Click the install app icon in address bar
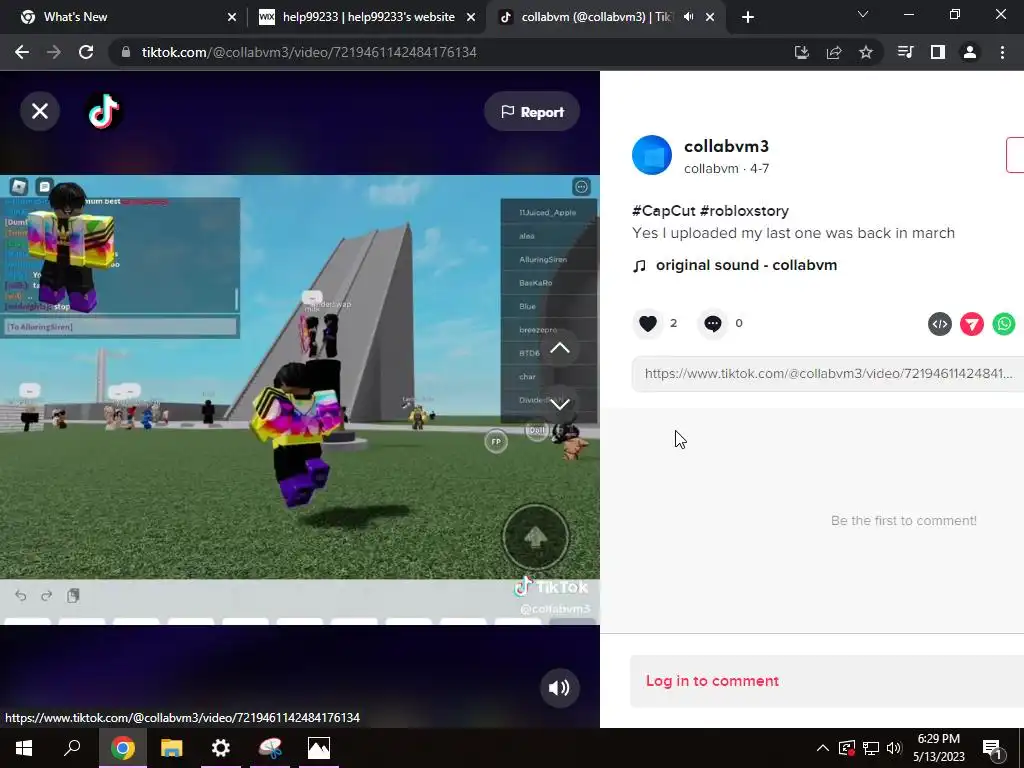The width and height of the screenshot is (1024, 768). 802,52
